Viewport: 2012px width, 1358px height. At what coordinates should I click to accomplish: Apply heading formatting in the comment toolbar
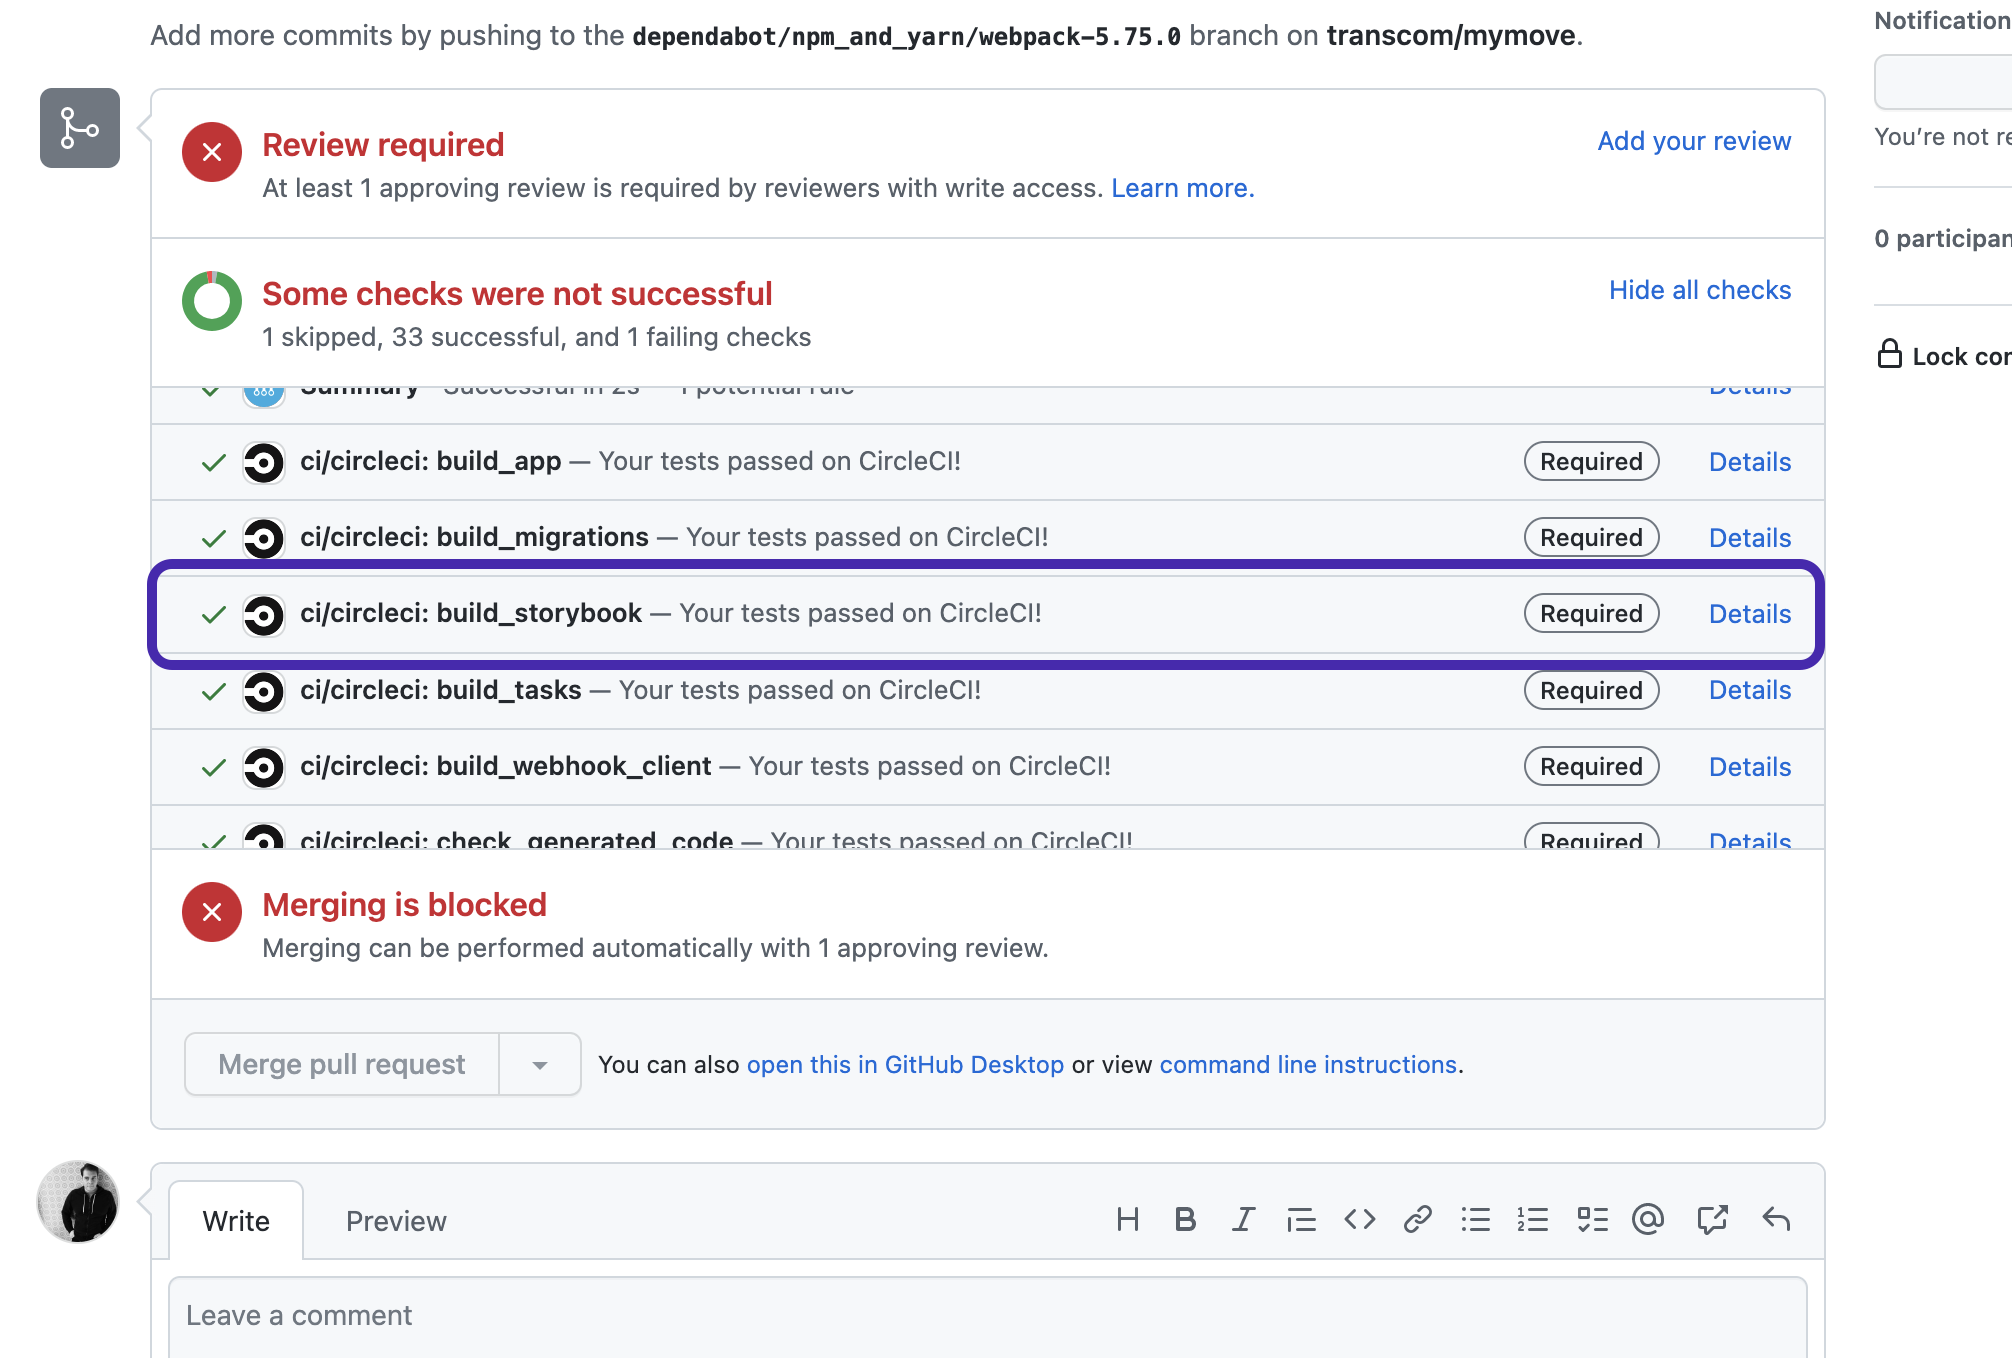(1129, 1219)
